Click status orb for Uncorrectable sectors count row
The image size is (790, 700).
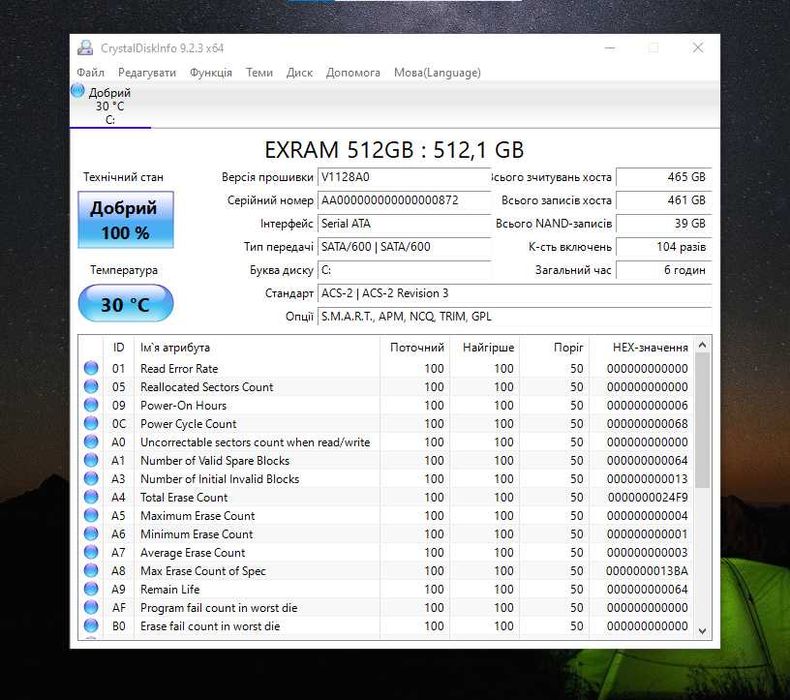(91, 441)
